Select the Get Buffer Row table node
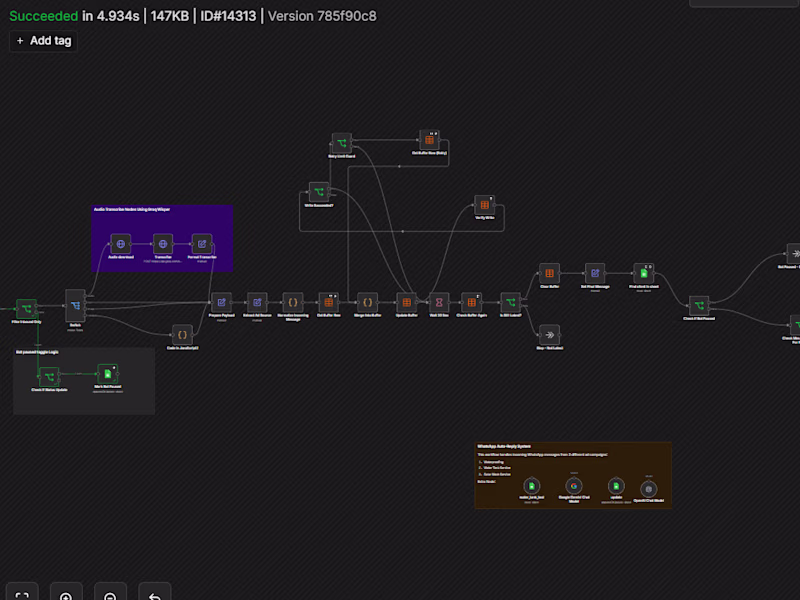 329,302
